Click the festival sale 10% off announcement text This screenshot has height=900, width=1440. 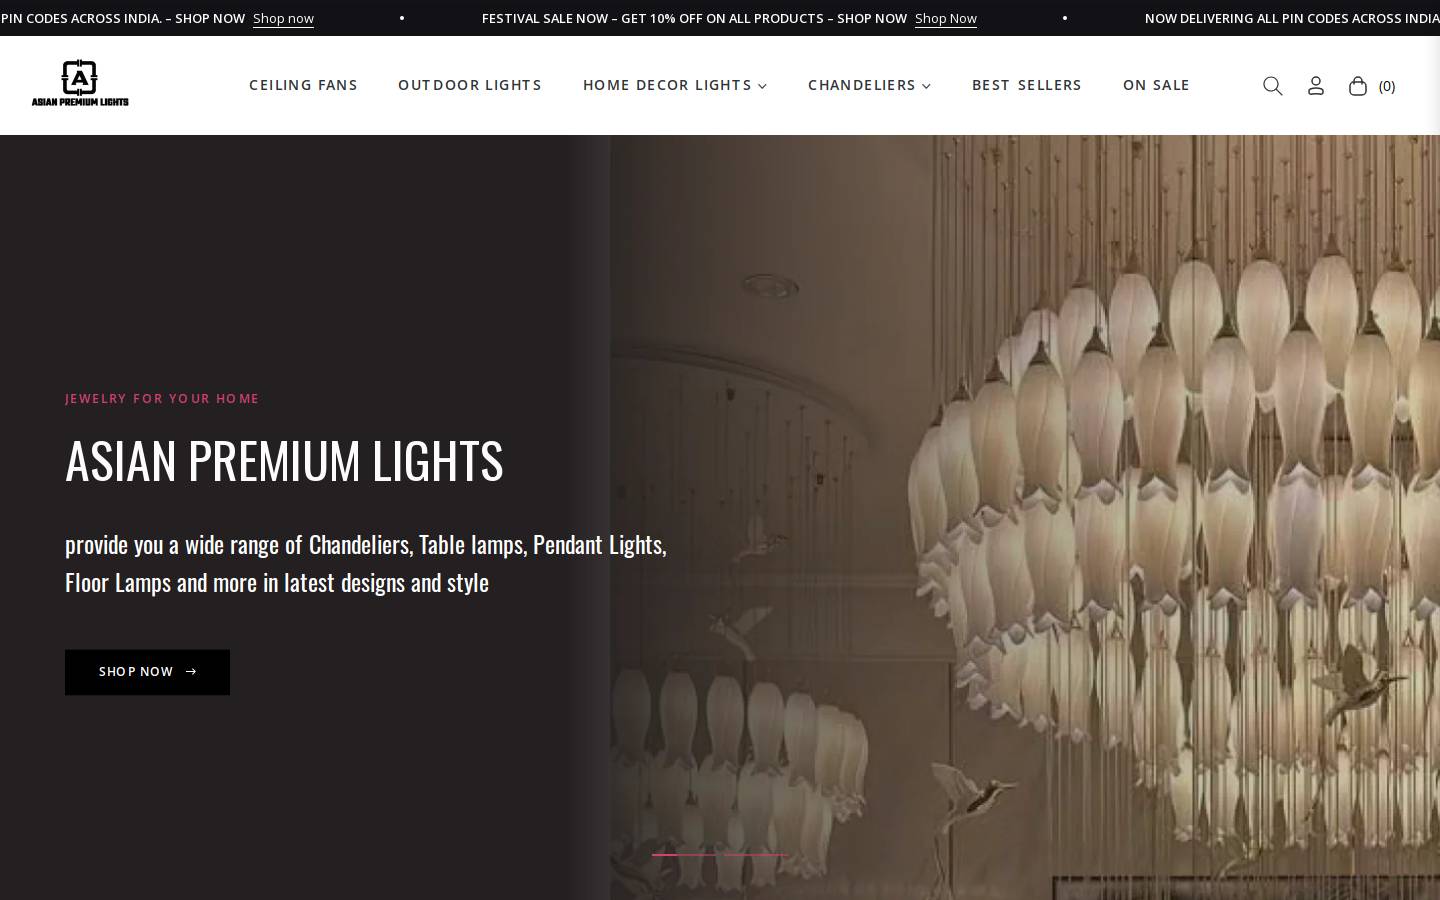click(x=694, y=18)
